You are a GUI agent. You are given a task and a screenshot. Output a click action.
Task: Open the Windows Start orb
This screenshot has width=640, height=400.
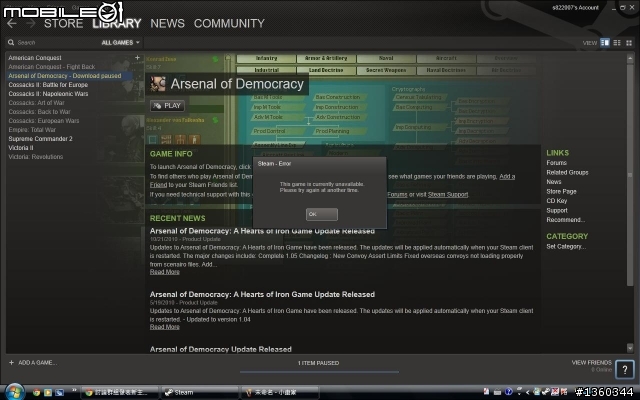pyautogui.click(x=15, y=392)
